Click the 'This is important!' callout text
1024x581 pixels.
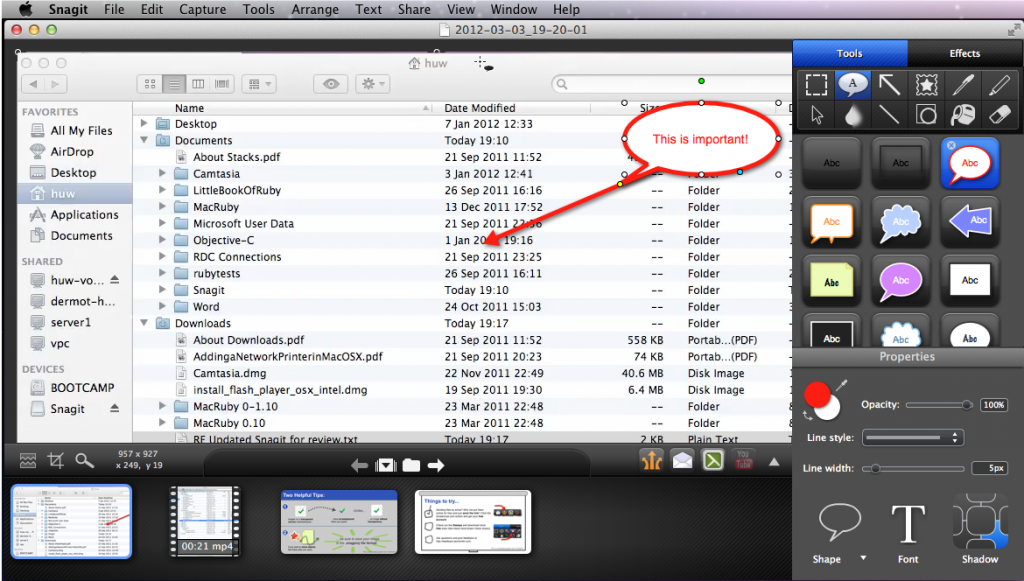click(x=700, y=139)
